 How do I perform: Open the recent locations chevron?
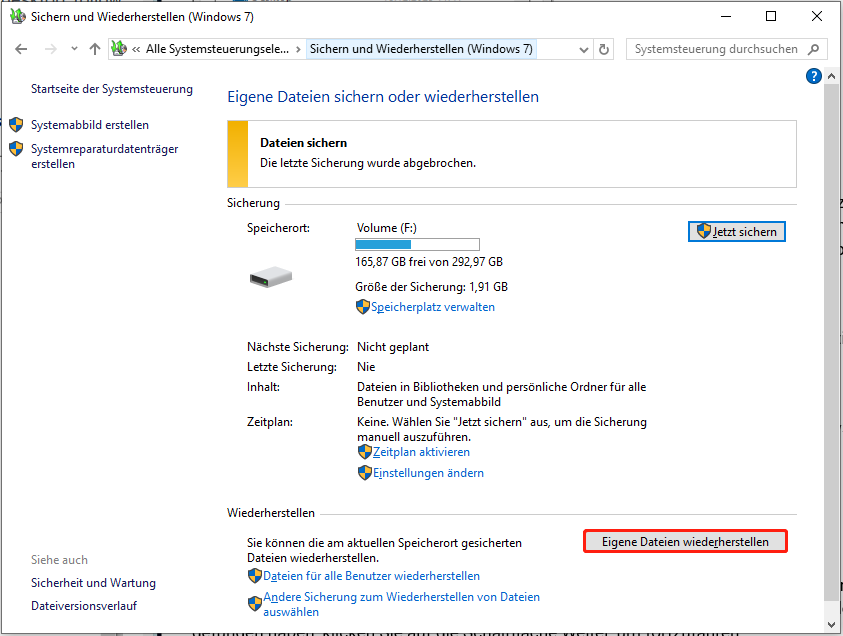click(x=74, y=49)
